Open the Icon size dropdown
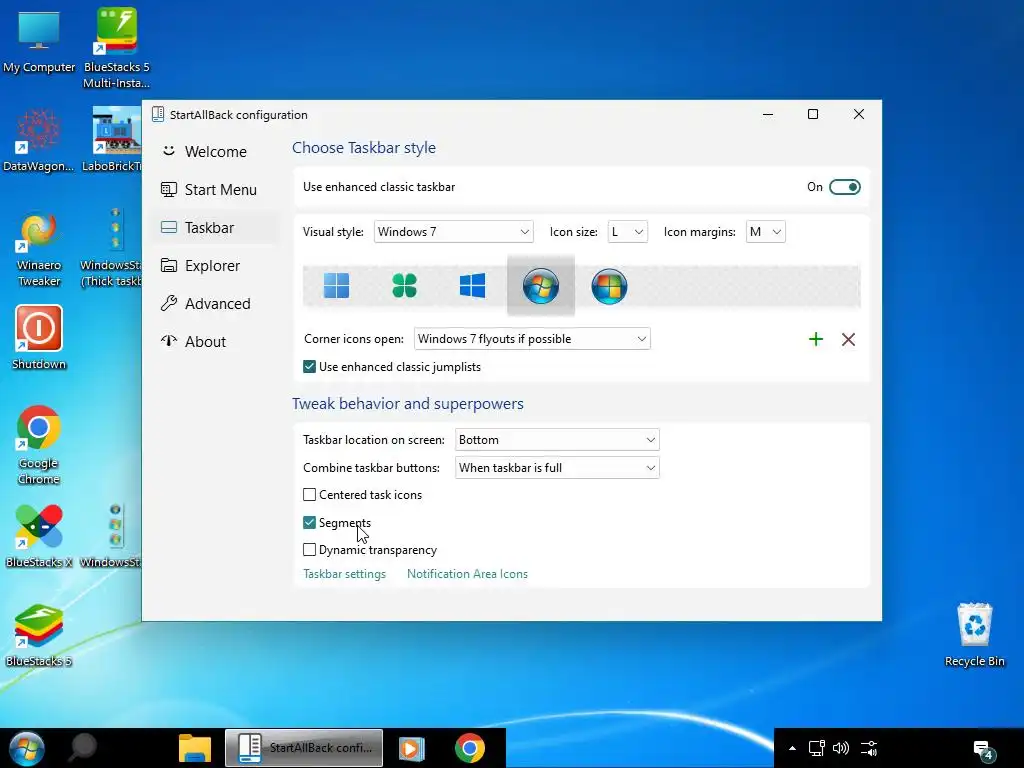This screenshot has height=768, width=1024. coord(628,232)
